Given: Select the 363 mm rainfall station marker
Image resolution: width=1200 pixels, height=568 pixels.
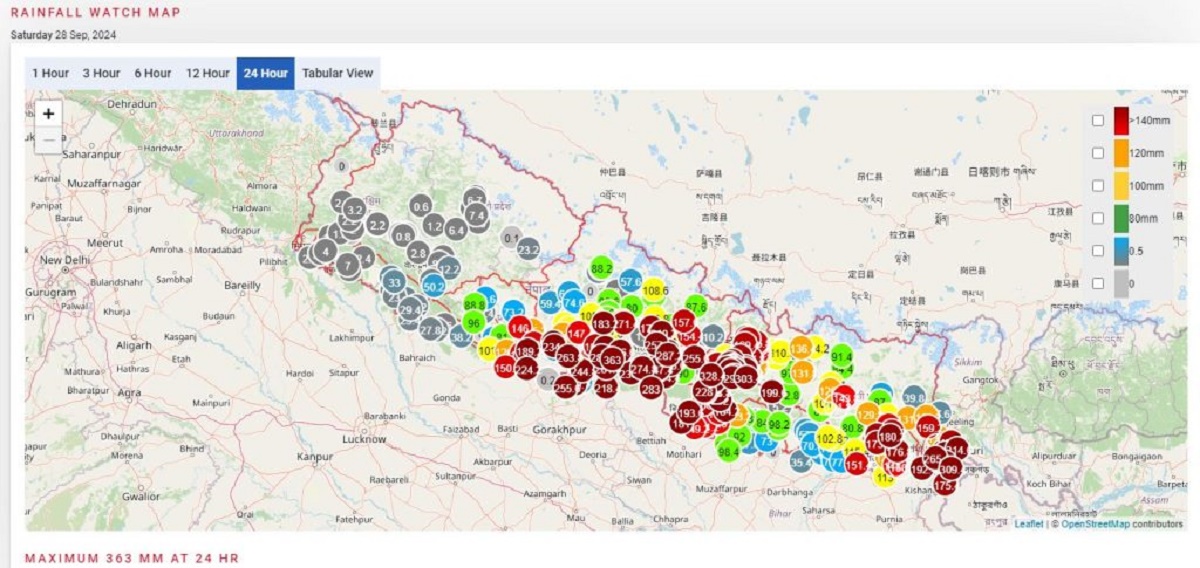Looking at the screenshot, I should coord(612,360).
